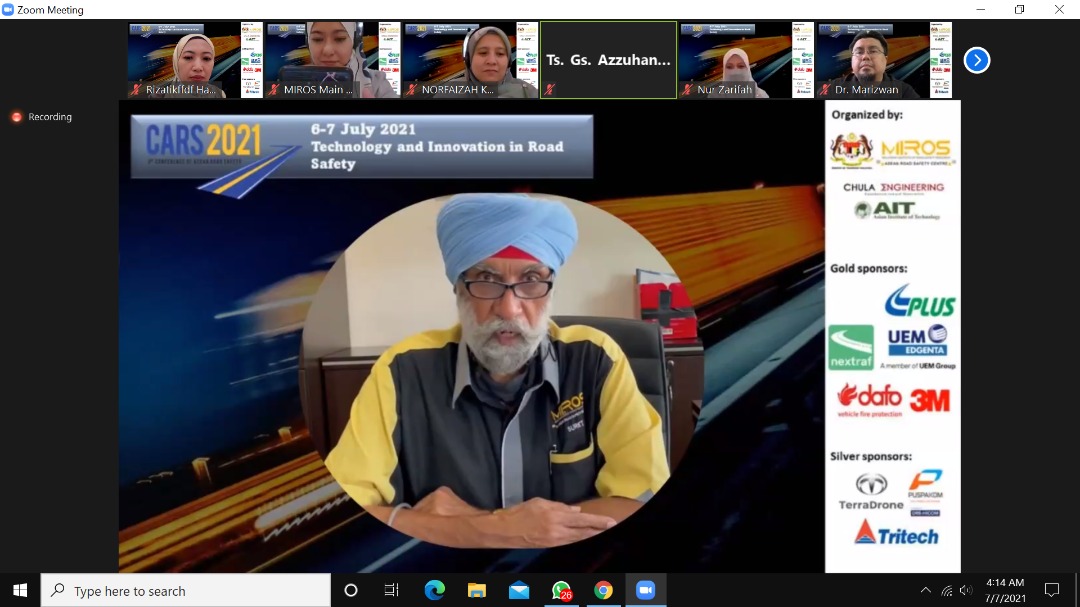
Task: Select Ts. Gs. Azzuhan... participant tile
Action: coord(609,60)
